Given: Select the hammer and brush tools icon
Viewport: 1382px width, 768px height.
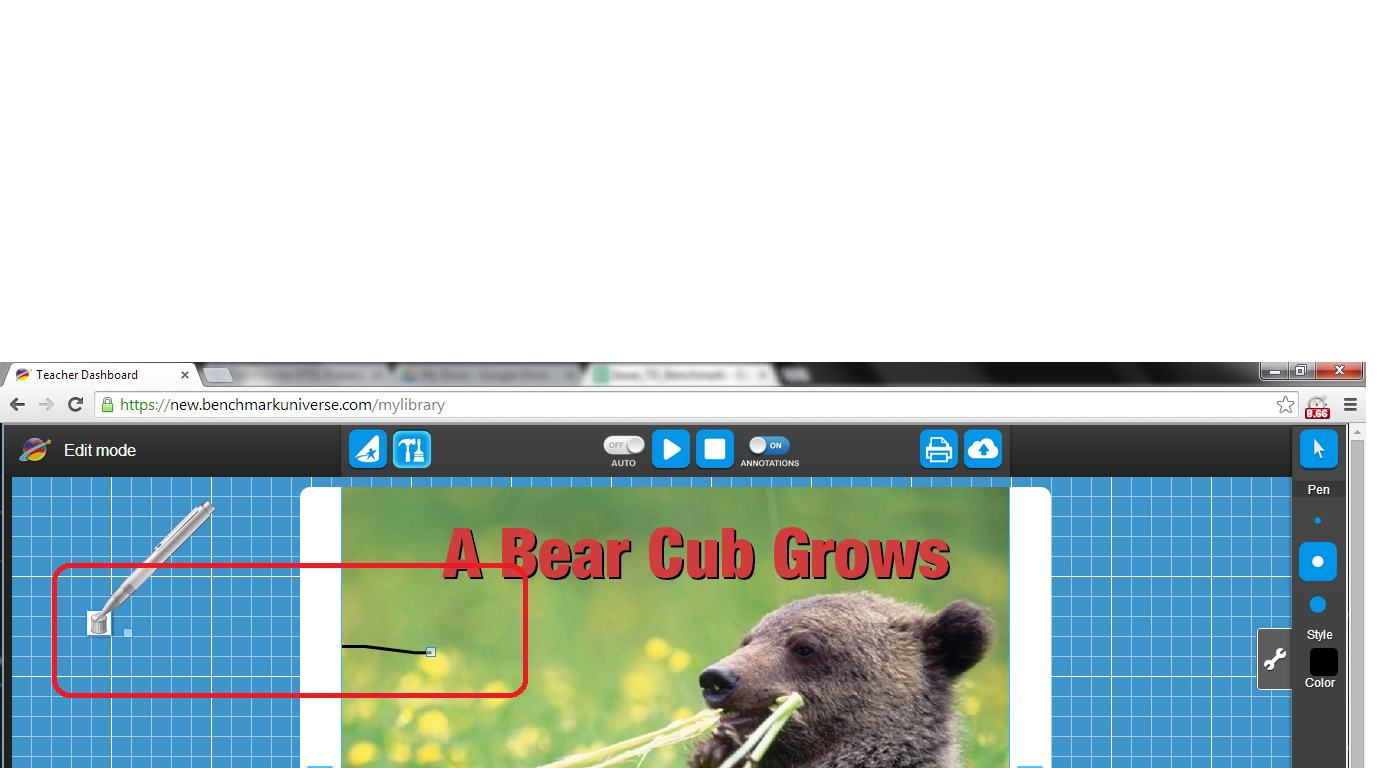Looking at the screenshot, I should coord(412,450).
